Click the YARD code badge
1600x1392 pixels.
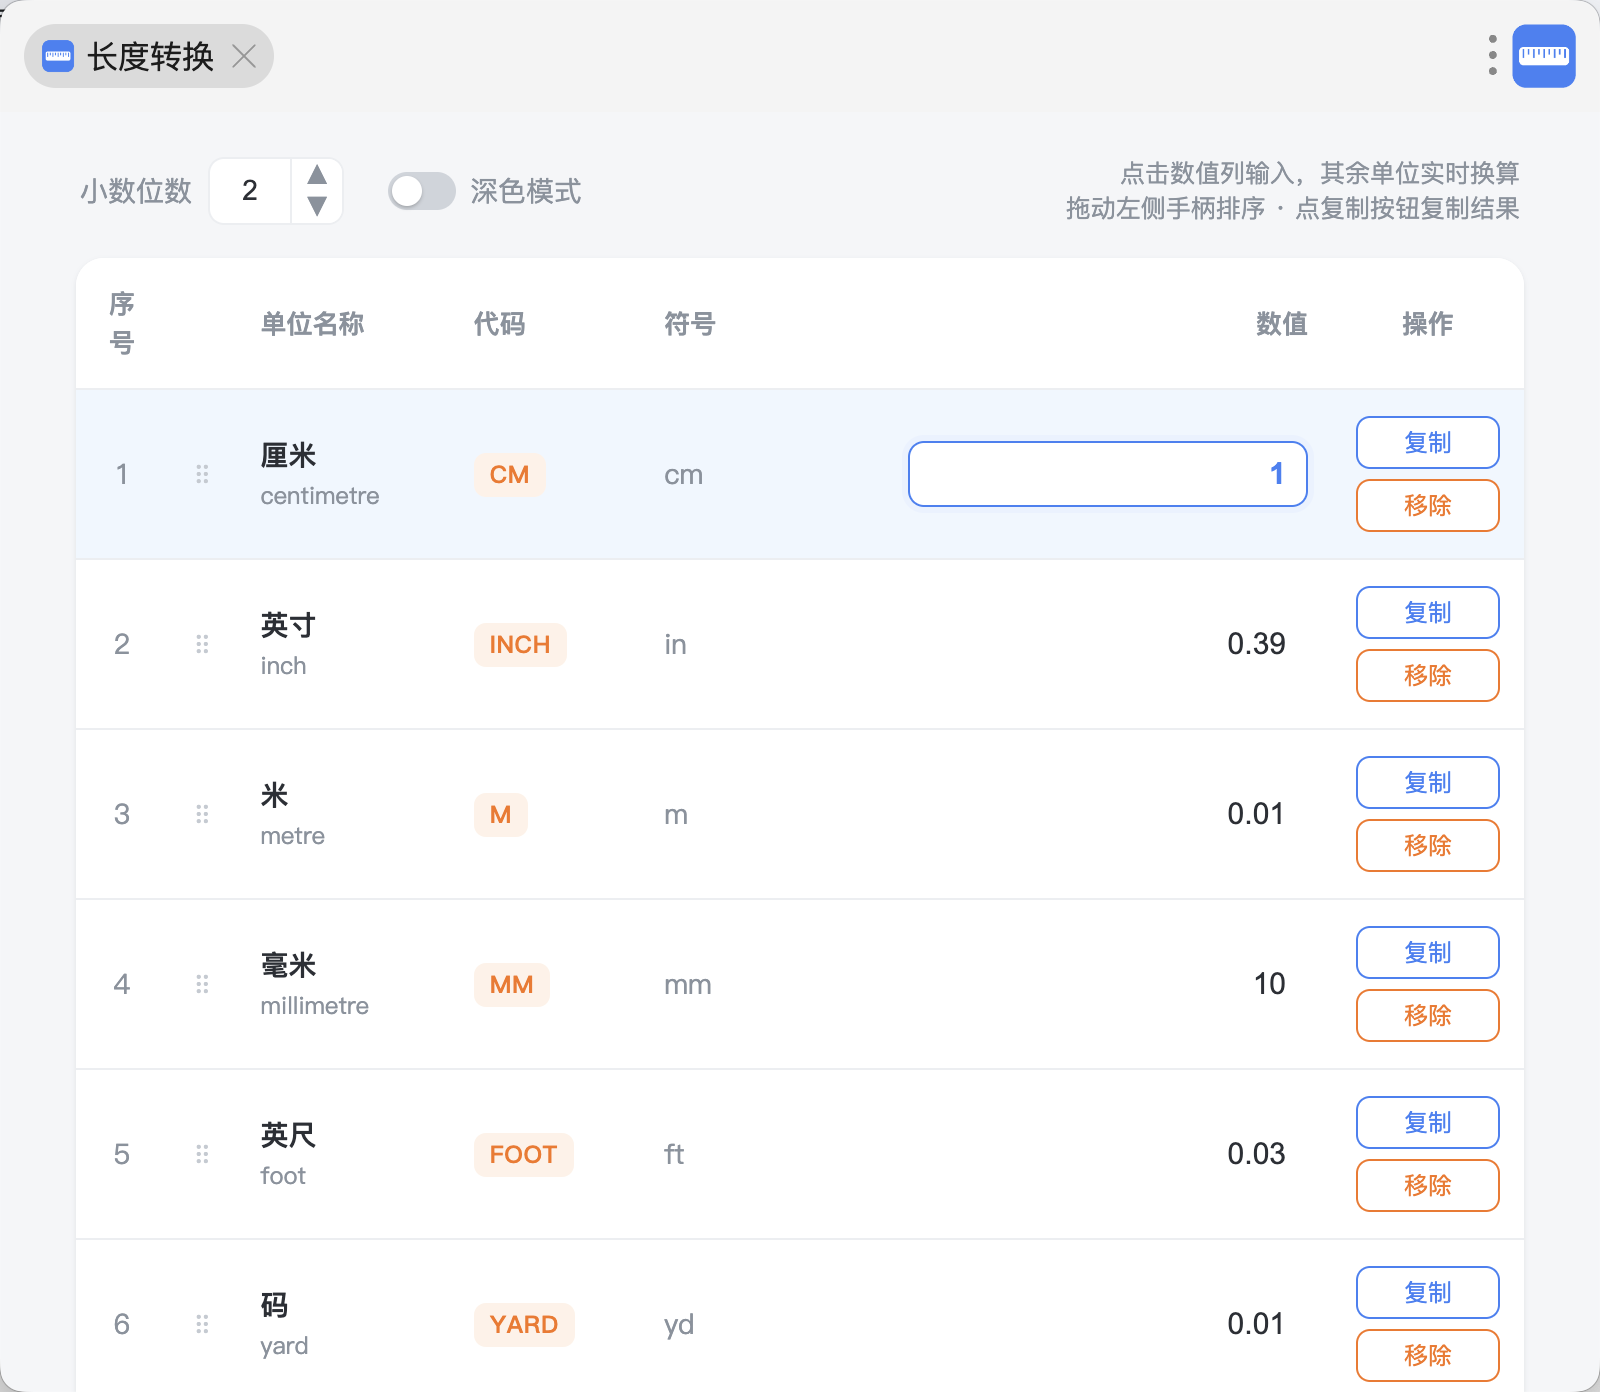click(524, 1324)
